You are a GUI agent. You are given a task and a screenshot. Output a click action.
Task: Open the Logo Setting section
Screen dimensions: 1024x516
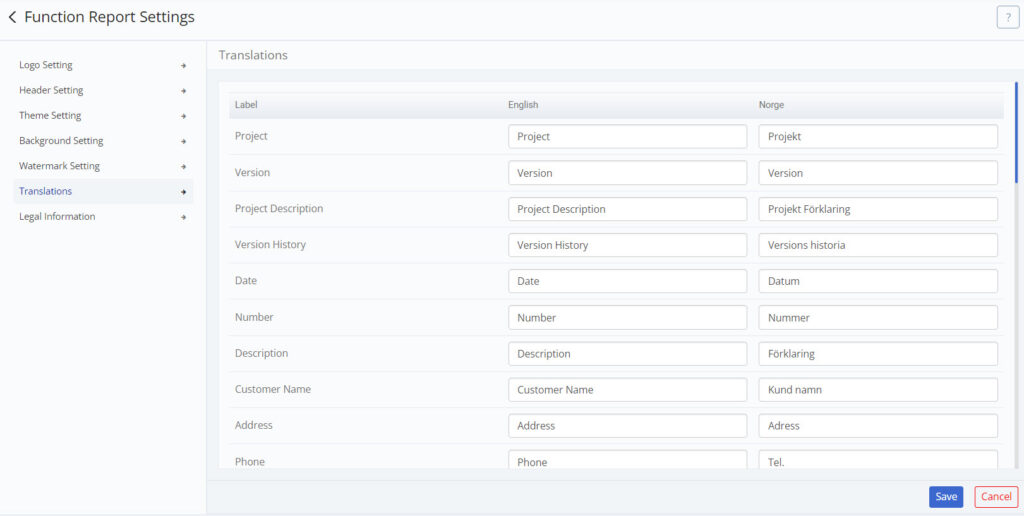tap(103, 65)
